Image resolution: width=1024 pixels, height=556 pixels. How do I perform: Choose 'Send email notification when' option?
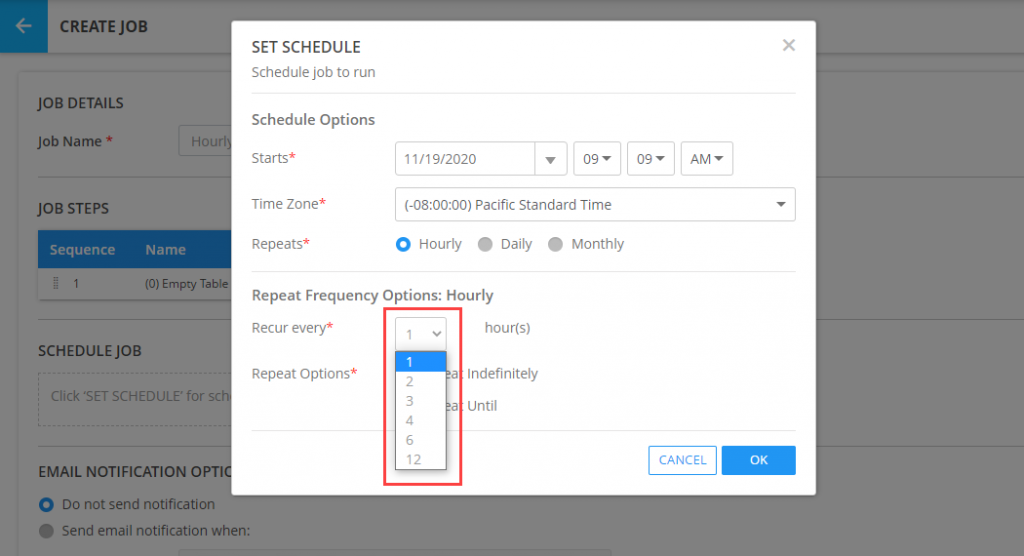(x=46, y=530)
